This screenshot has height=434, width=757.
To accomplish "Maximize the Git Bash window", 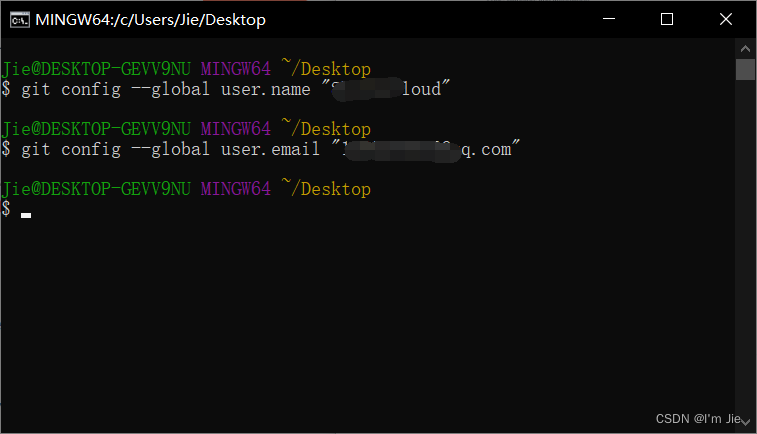I will pos(667,19).
